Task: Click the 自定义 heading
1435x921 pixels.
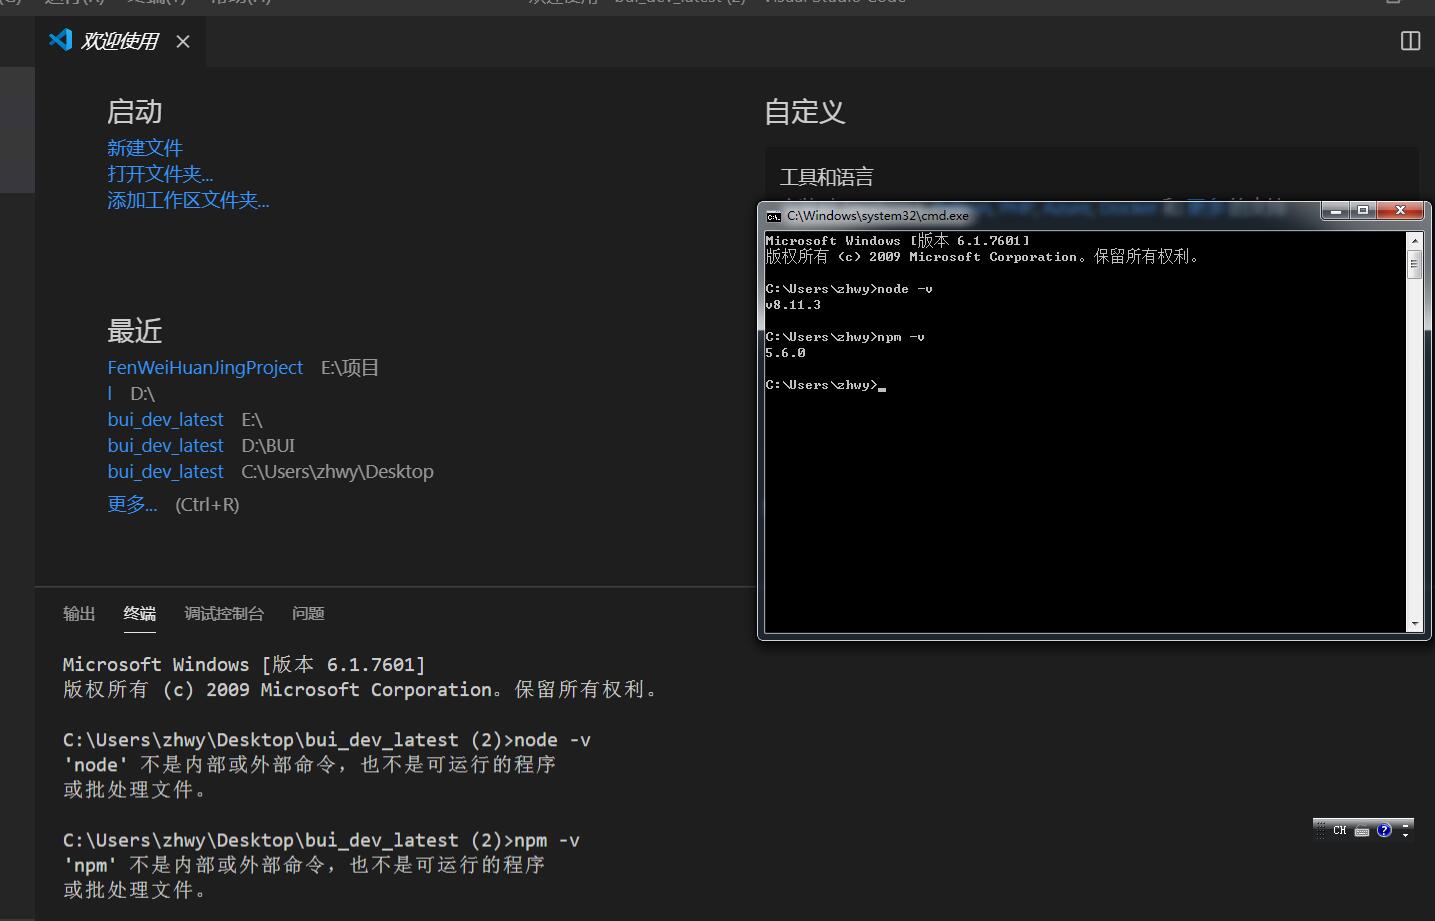Action: (805, 112)
